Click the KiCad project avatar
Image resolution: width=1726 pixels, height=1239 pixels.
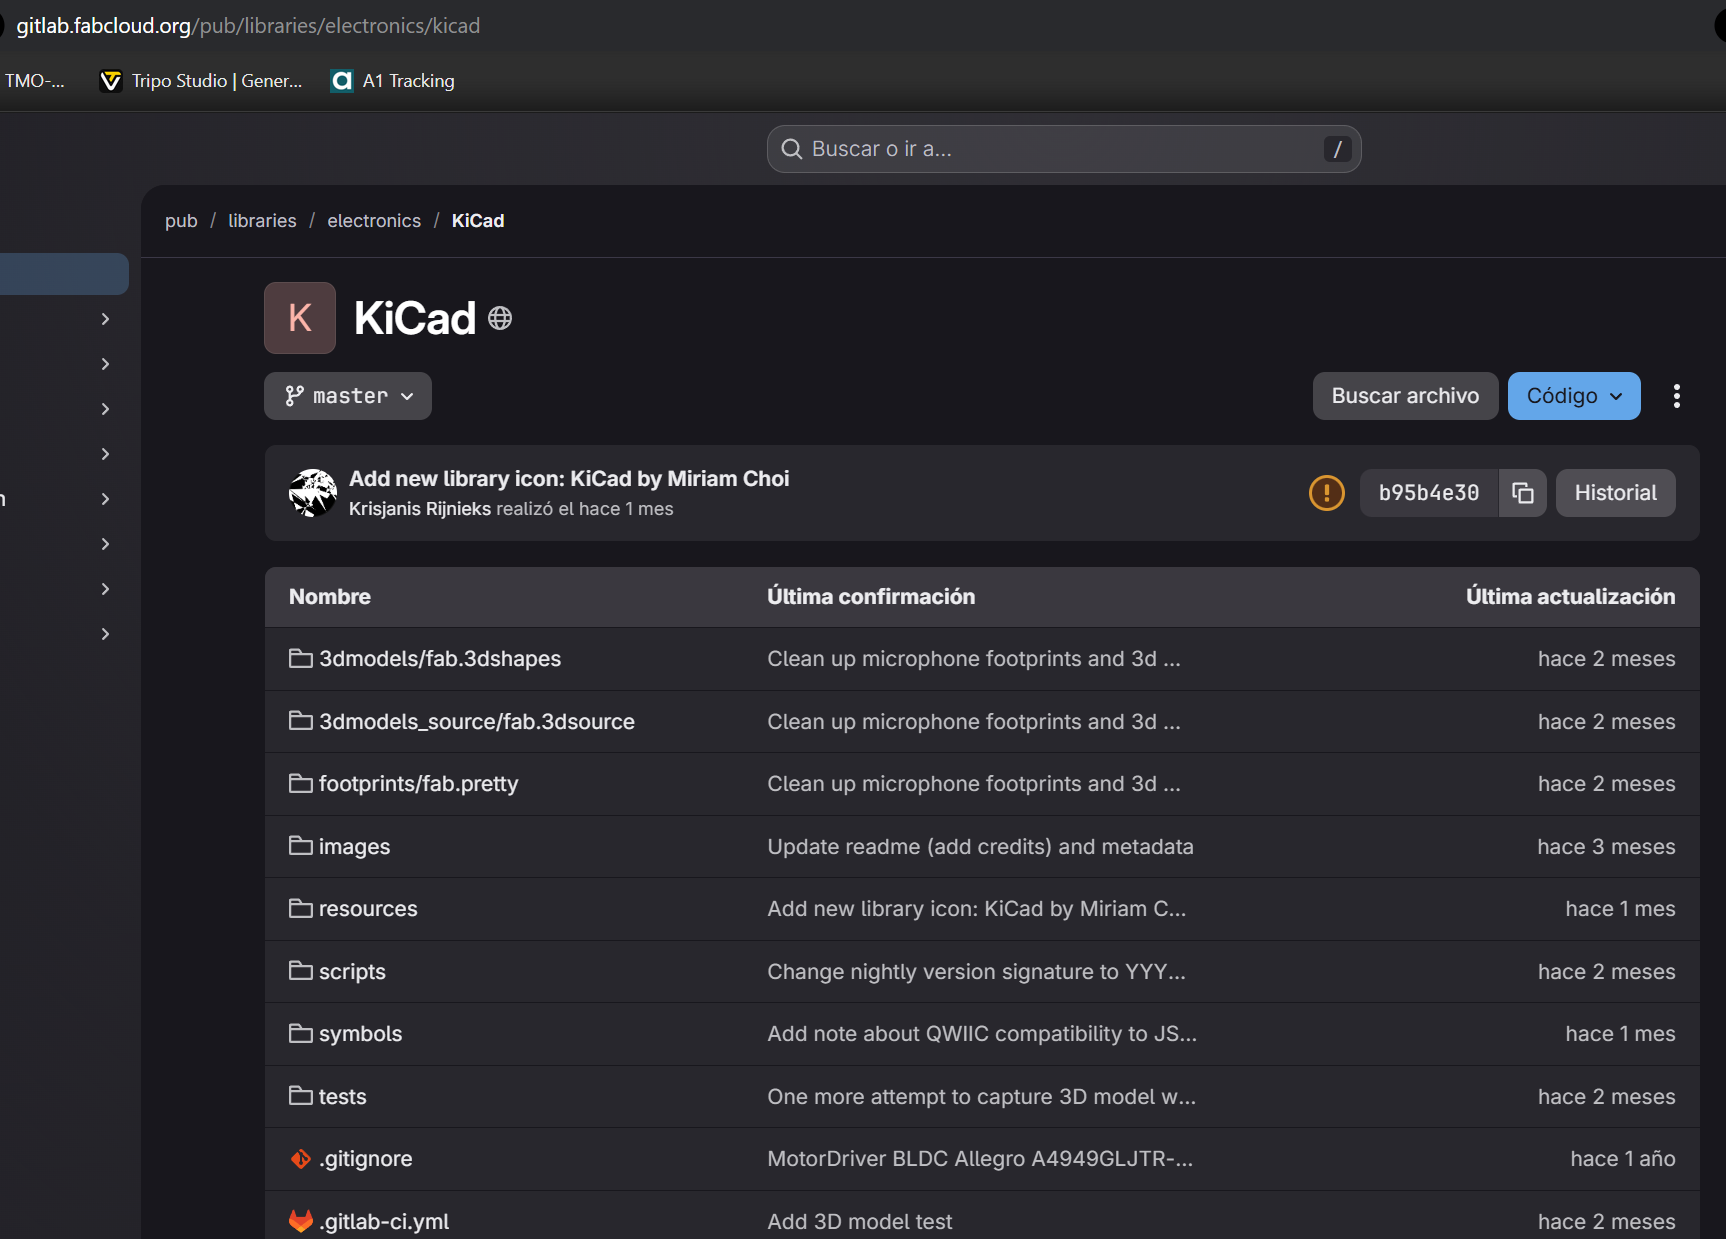(x=300, y=318)
